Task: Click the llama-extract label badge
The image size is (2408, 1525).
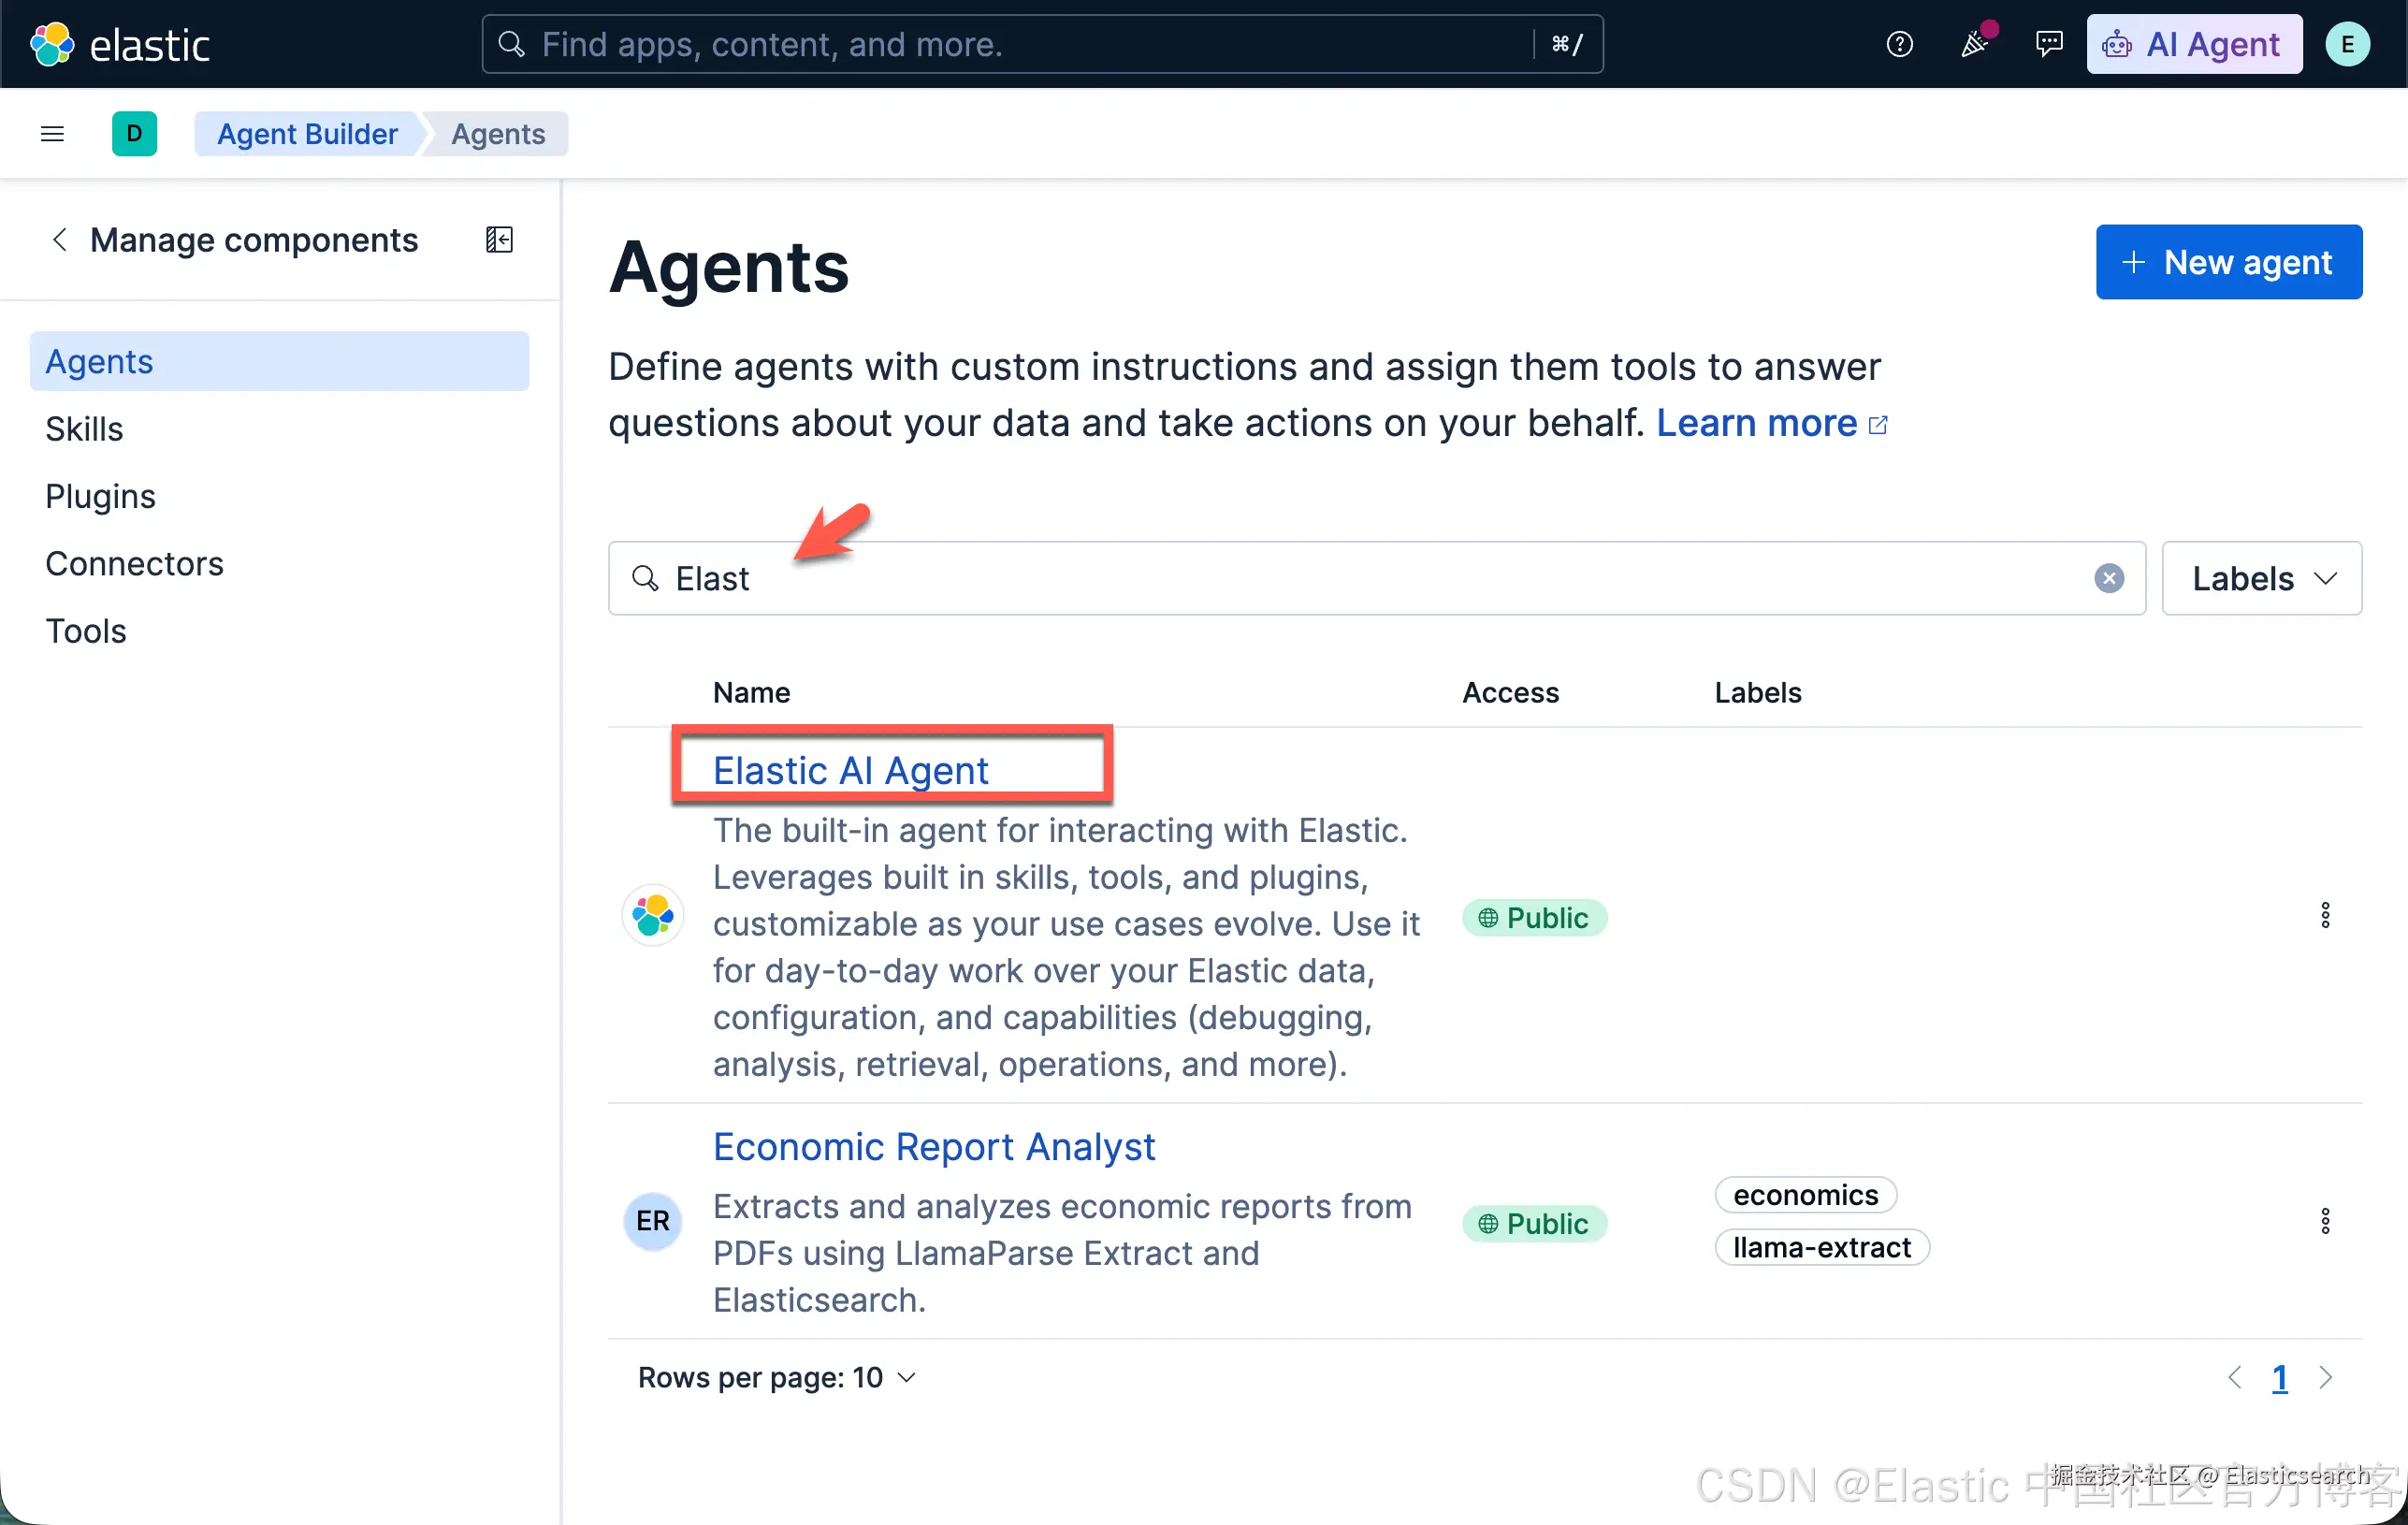Action: [1822, 1247]
